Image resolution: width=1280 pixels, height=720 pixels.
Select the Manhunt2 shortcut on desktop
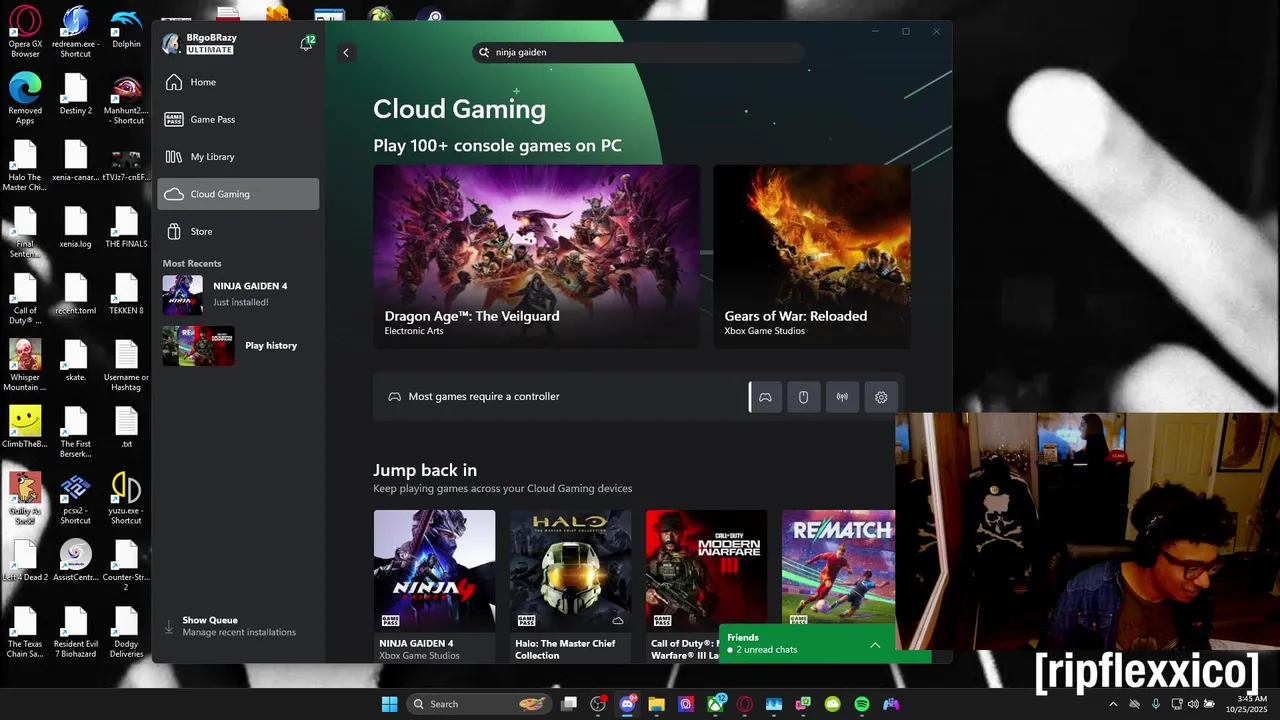pyautogui.click(x=126, y=98)
